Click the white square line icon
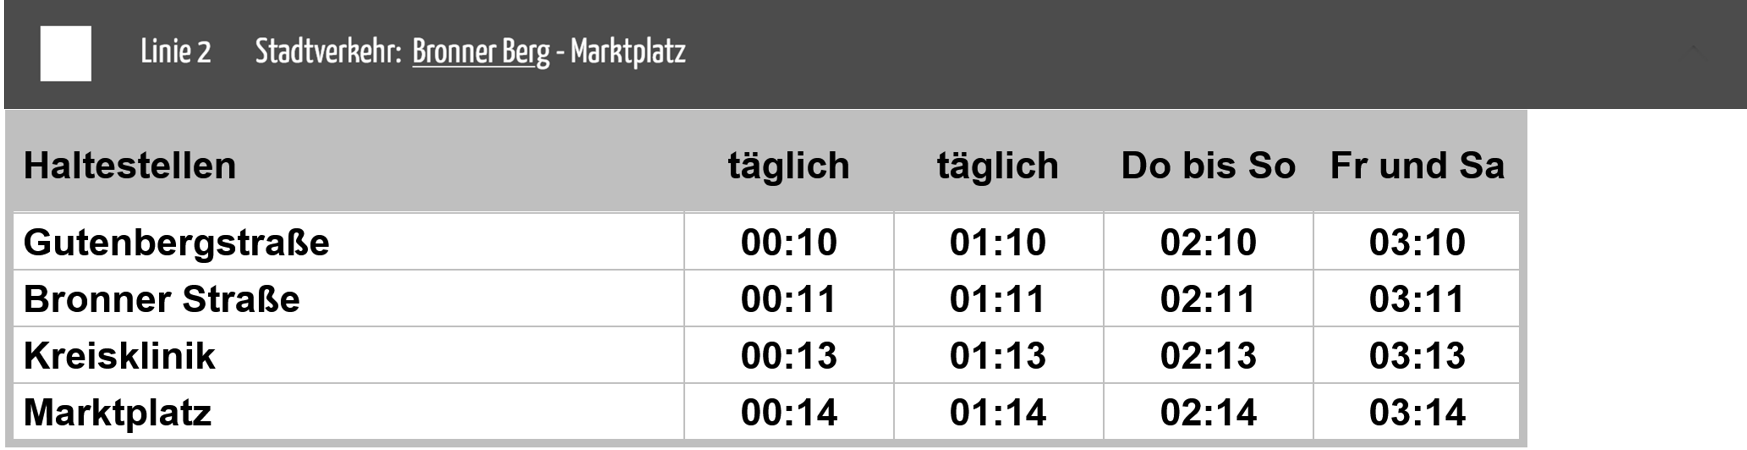The image size is (1747, 450). 66,53
